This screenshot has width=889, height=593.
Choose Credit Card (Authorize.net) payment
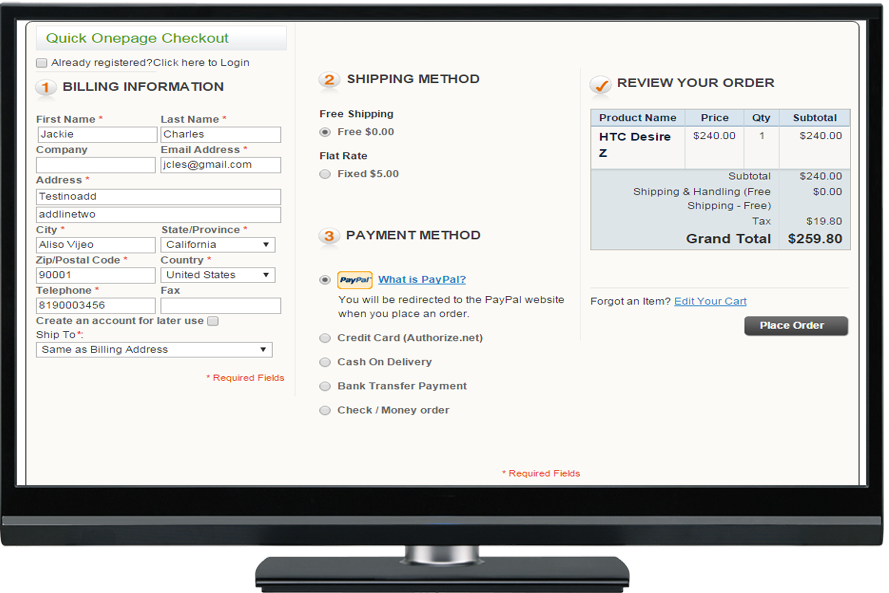pos(325,338)
